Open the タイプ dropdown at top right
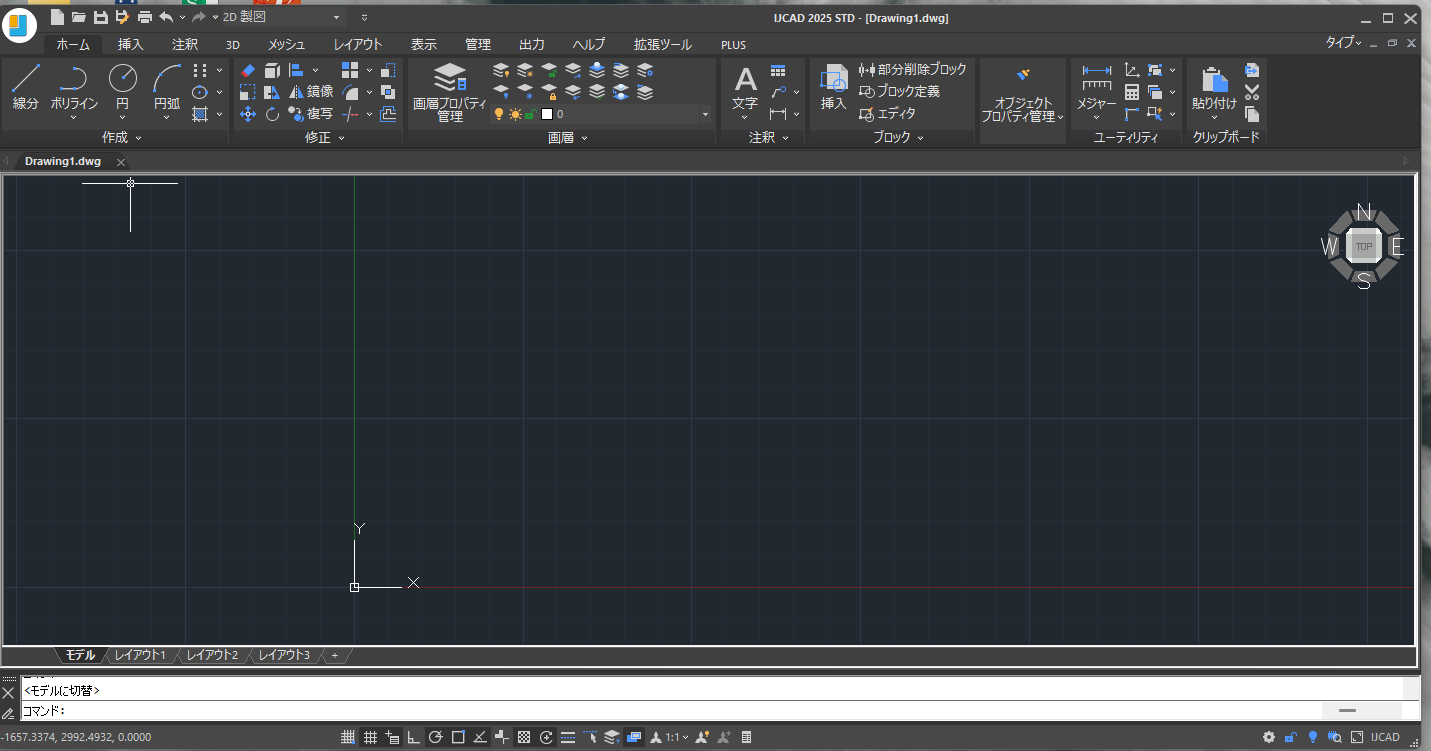This screenshot has width=1431, height=751. click(1343, 43)
